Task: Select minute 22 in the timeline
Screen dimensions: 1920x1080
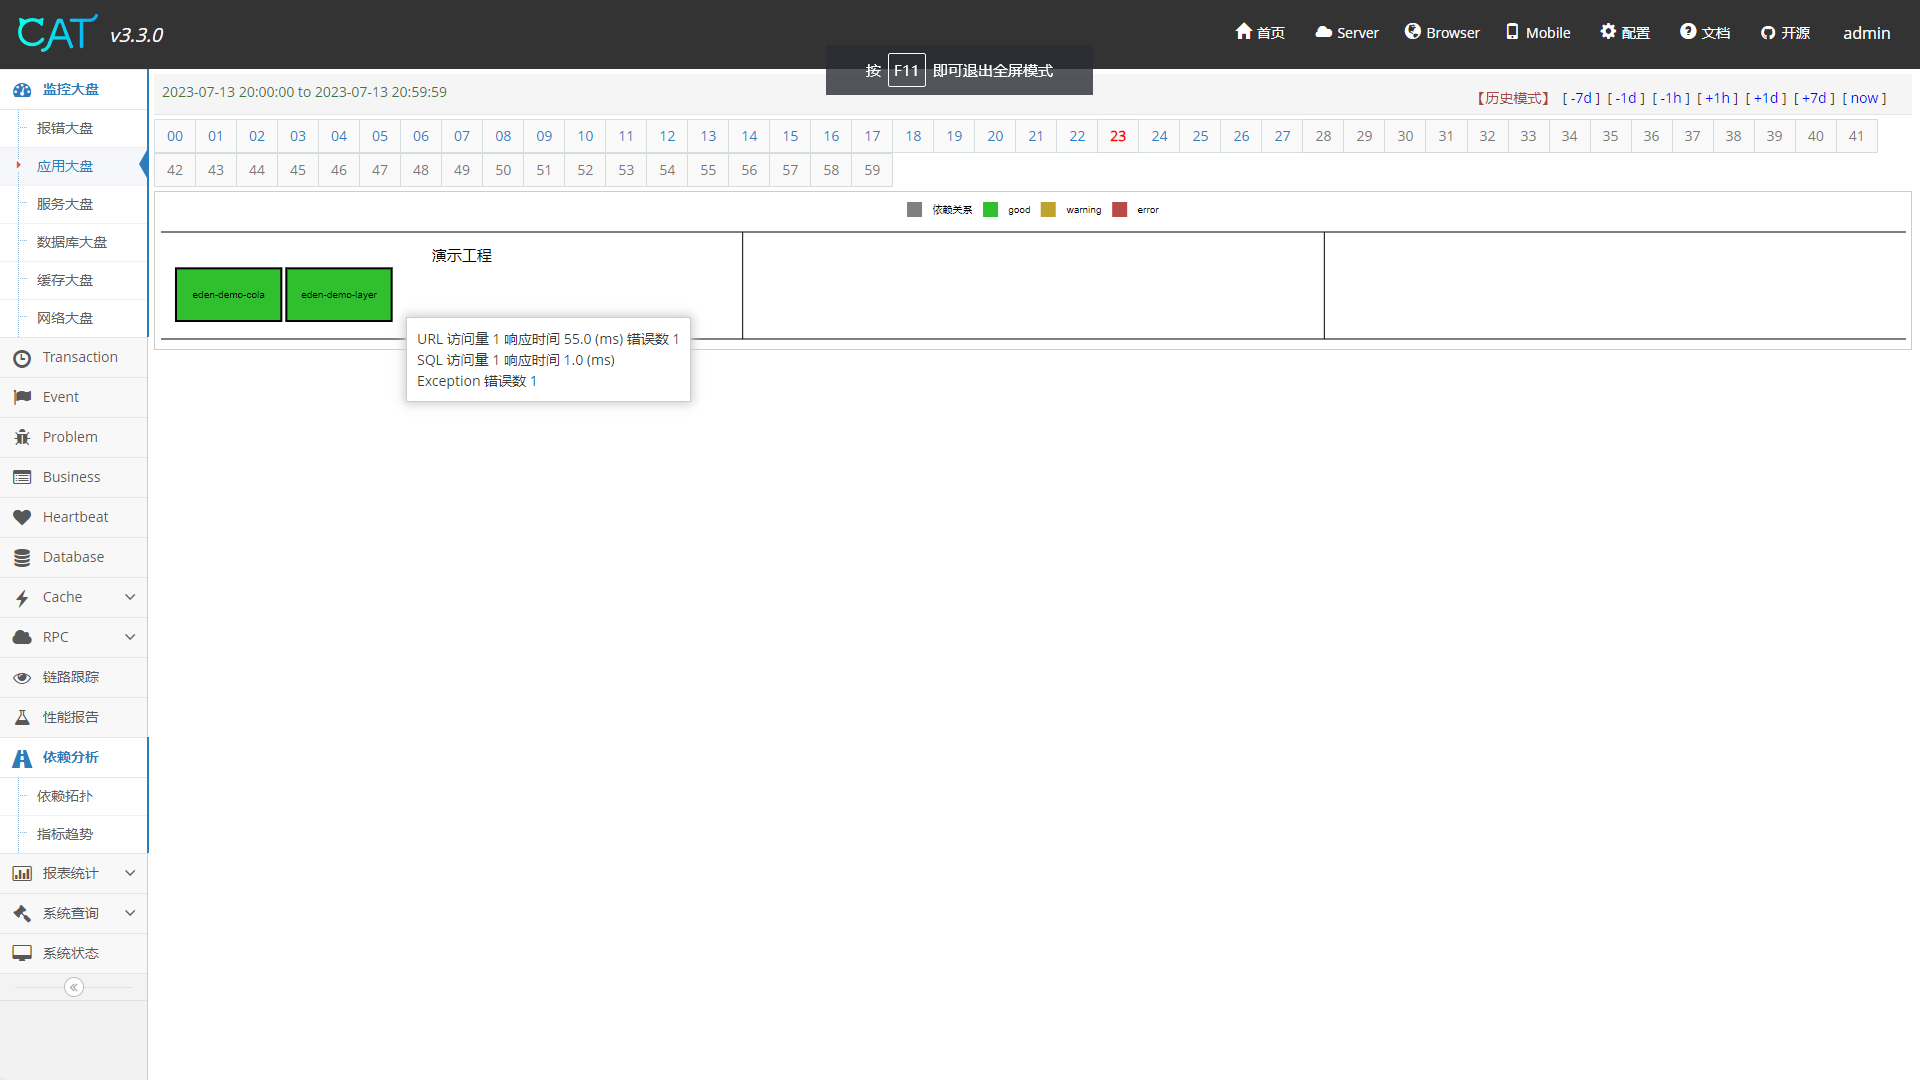Action: point(1077,136)
